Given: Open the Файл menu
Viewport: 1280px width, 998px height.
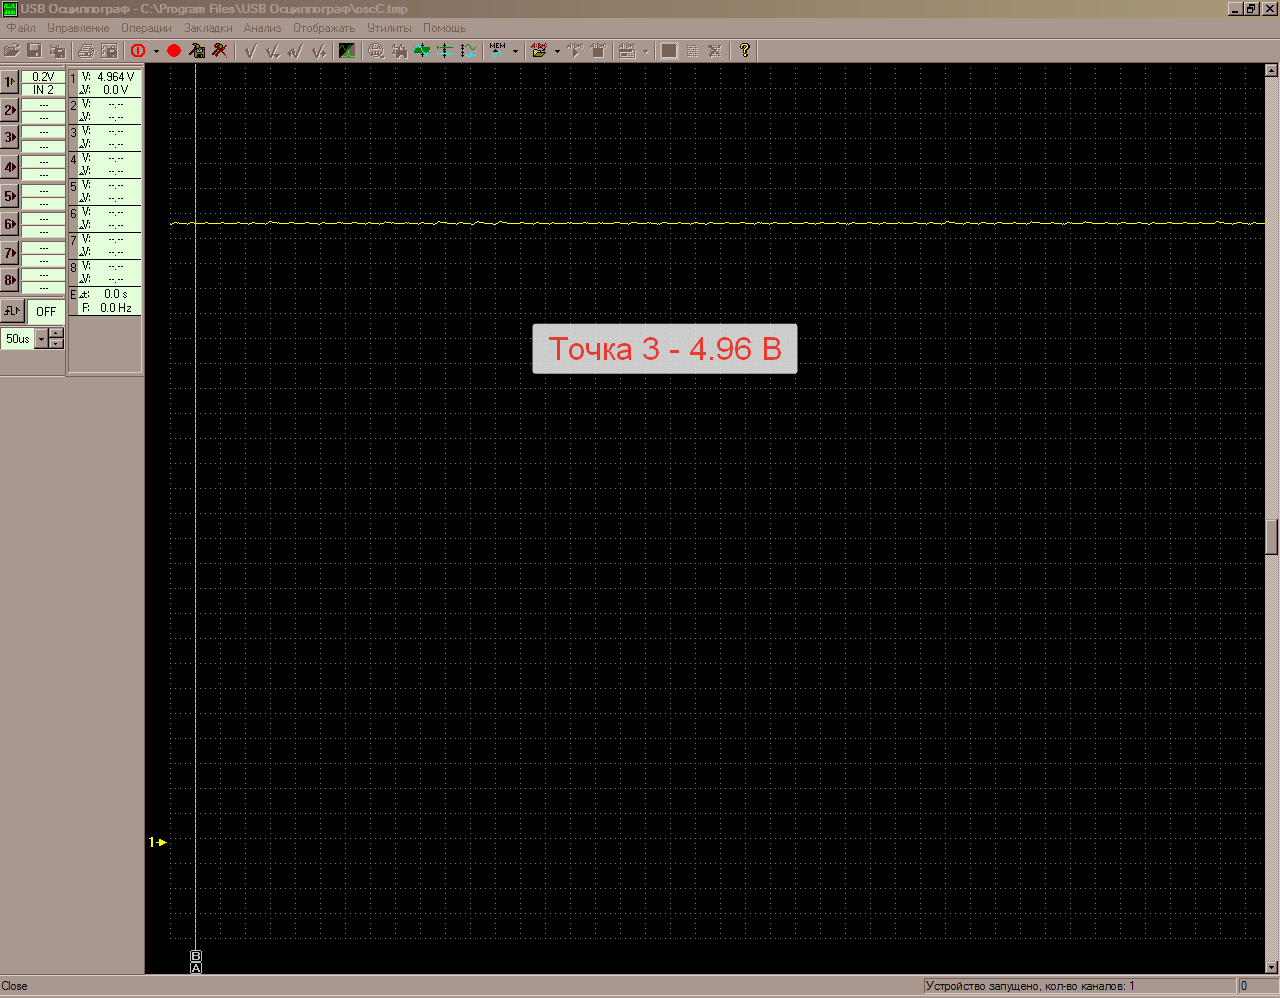Looking at the screenshot, I should click(21, 28).
